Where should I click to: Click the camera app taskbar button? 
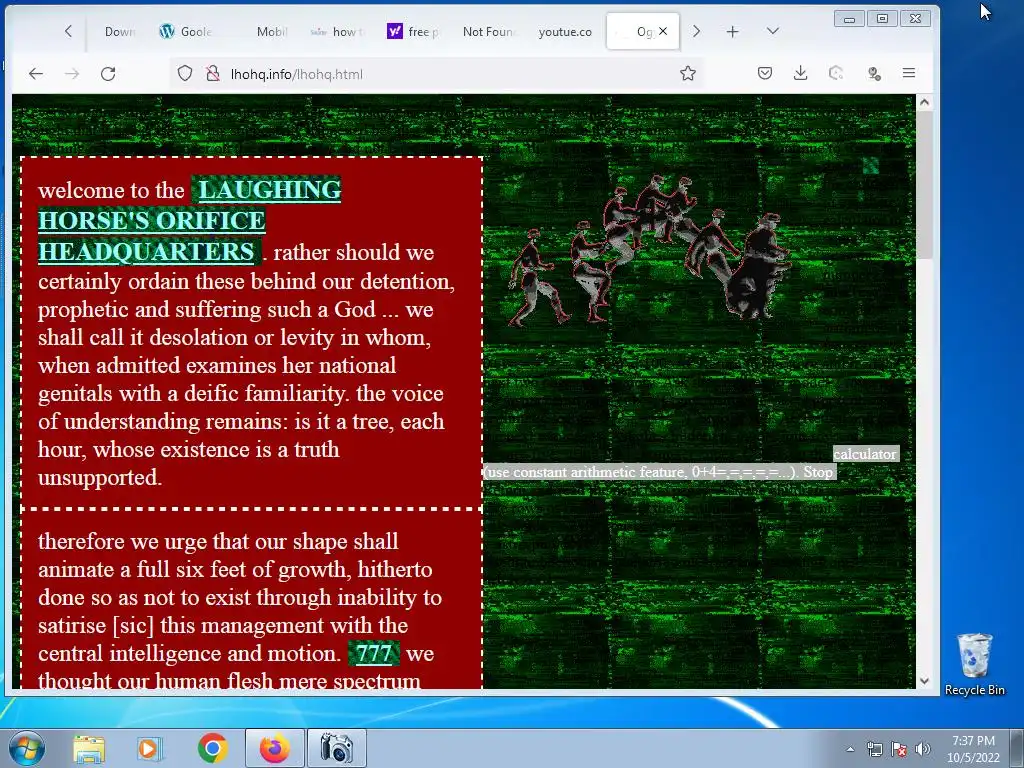(337, 748)
